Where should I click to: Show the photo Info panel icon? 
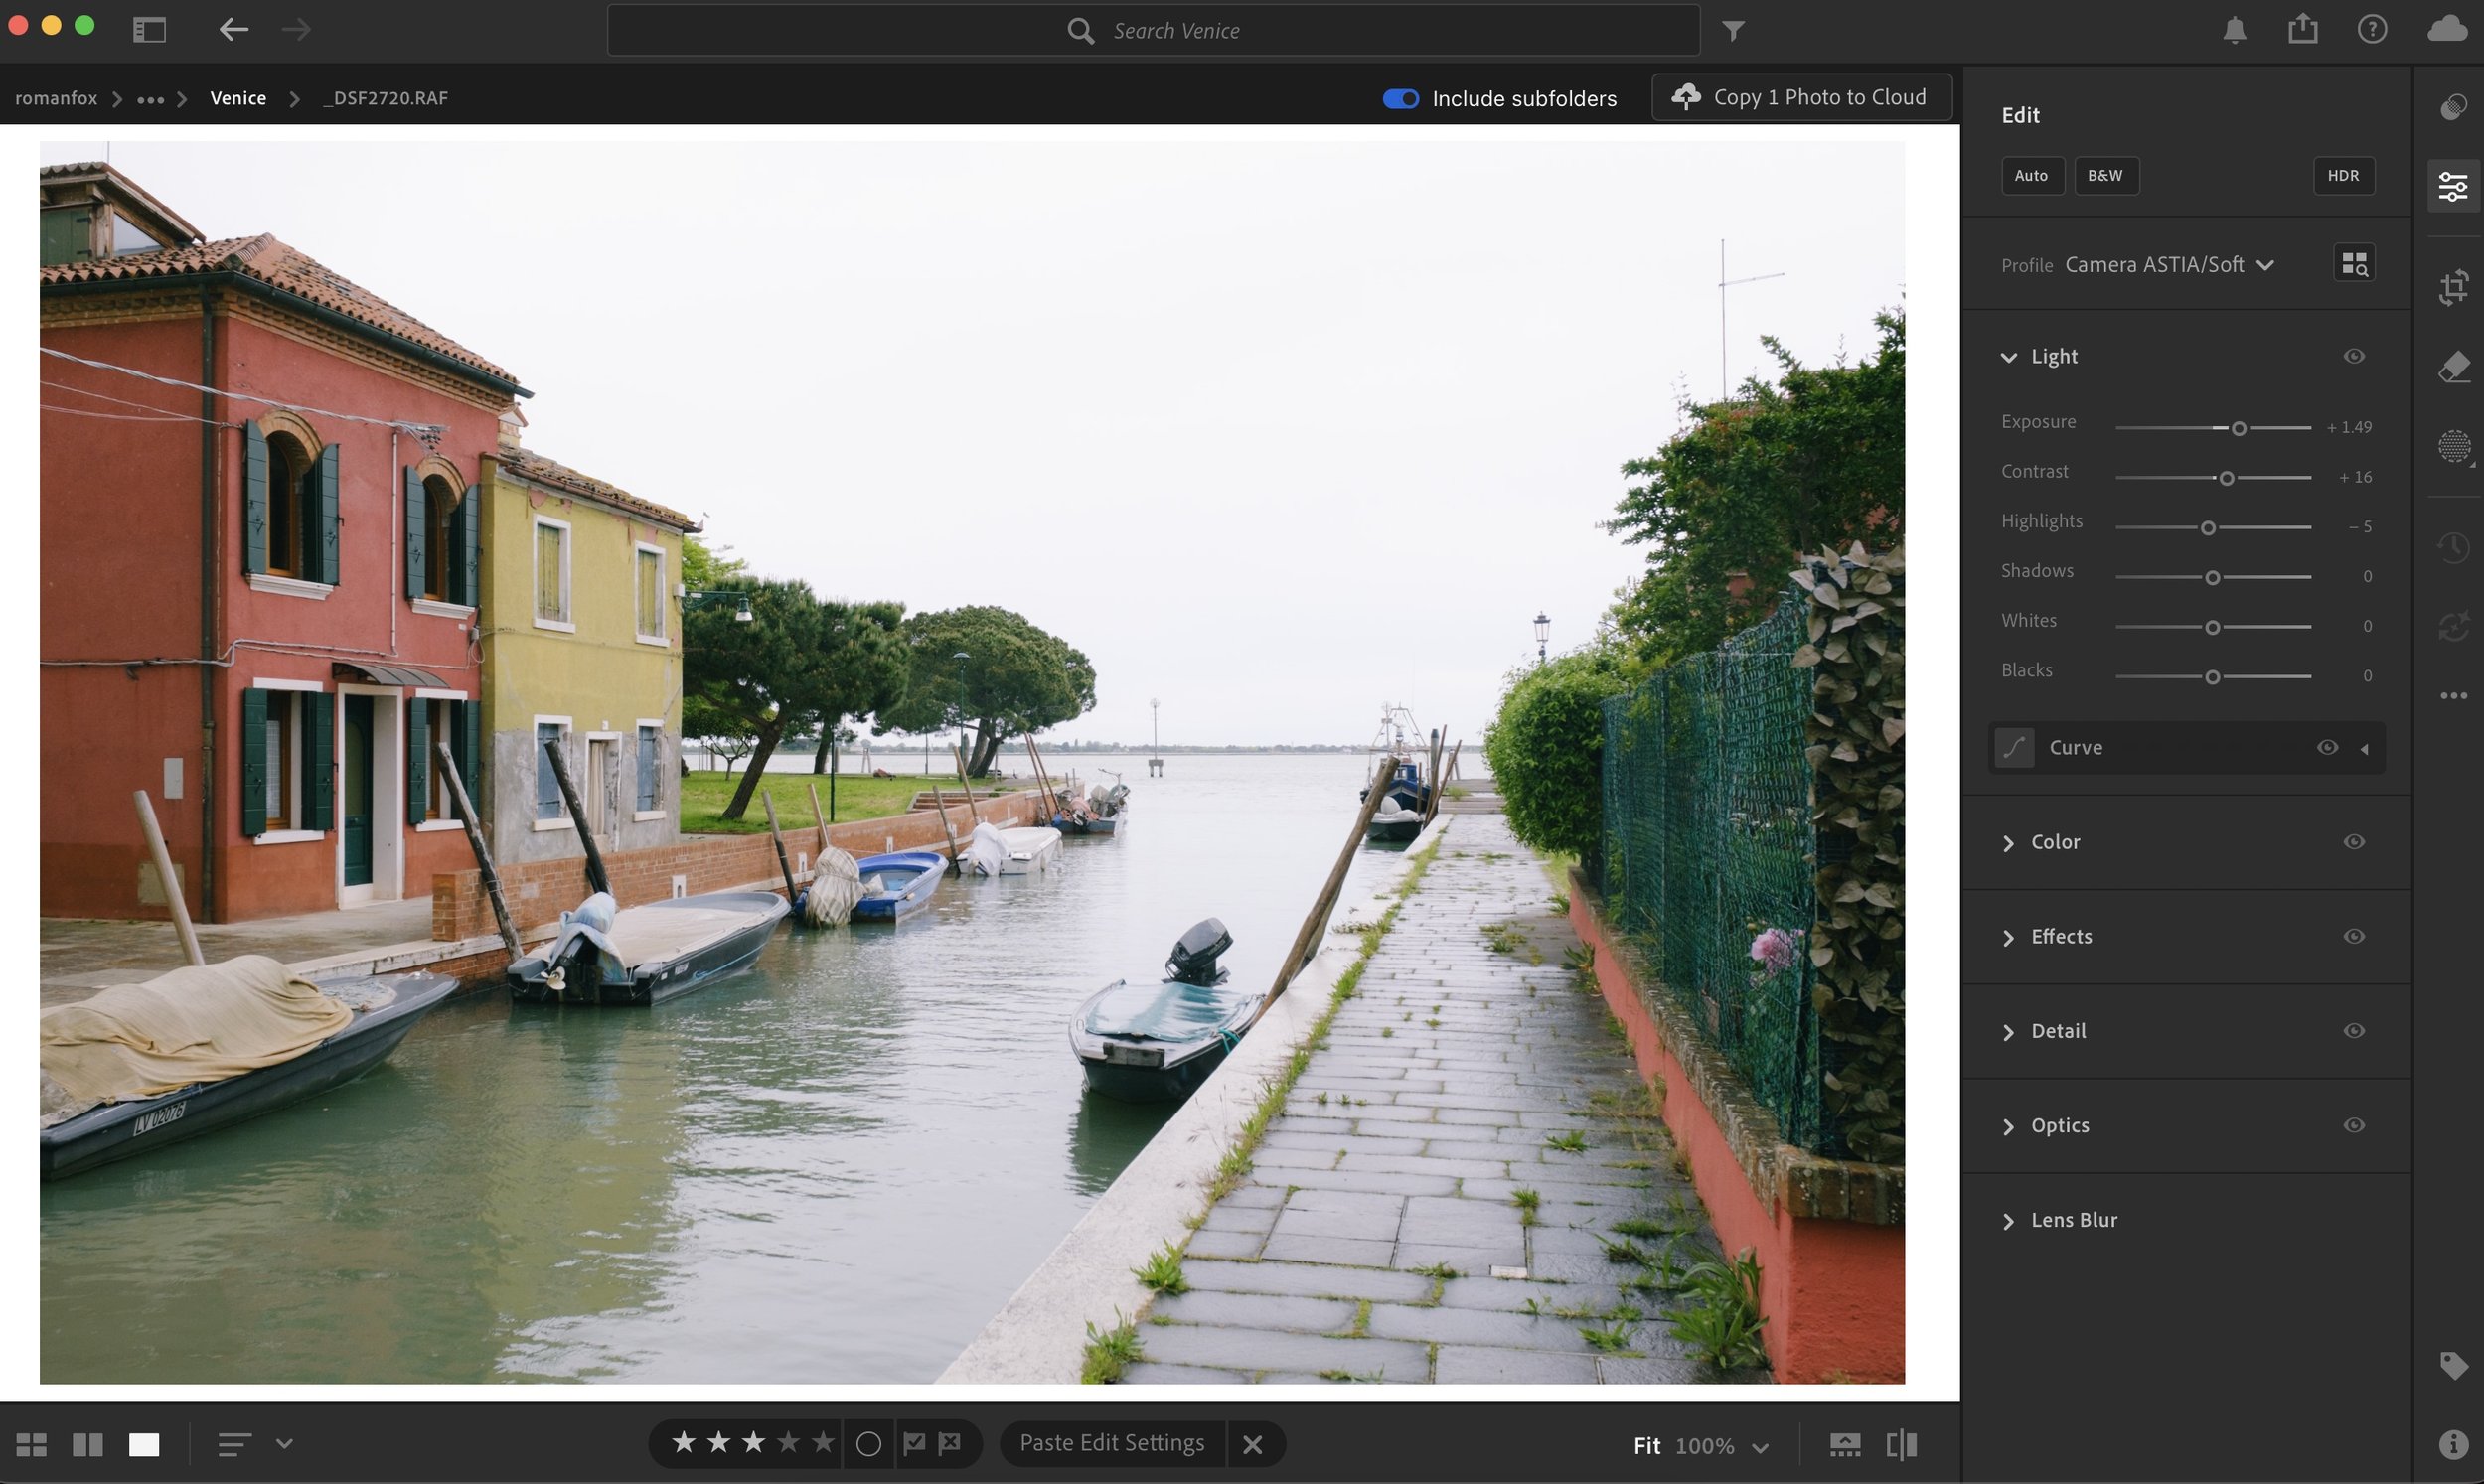pos(2453,1444)
